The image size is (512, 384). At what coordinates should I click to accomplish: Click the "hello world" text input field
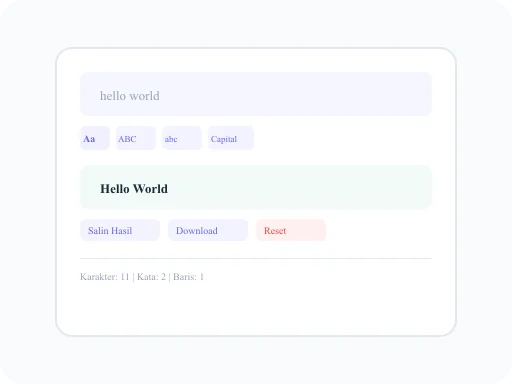[256, 94]
